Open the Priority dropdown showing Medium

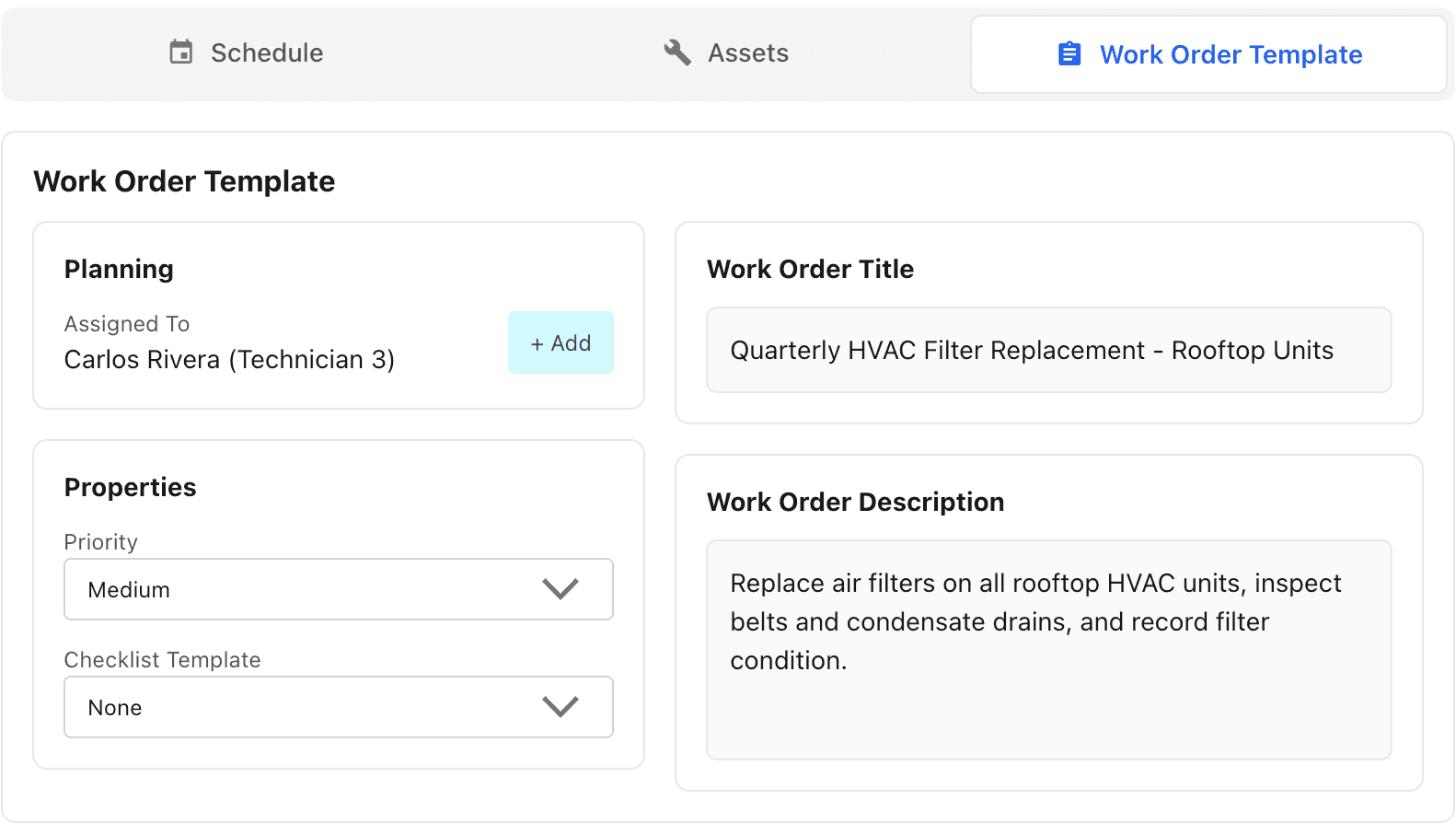pos(339,589)
